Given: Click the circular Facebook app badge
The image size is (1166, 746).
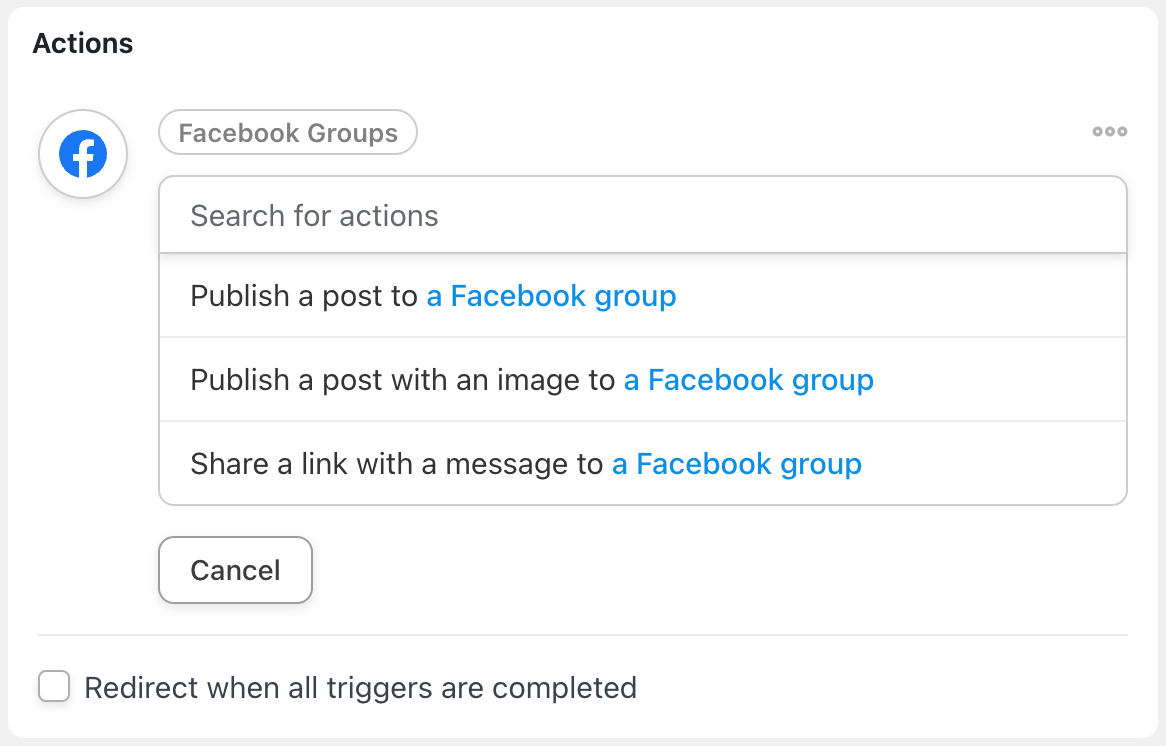Looking at the screenshot, I should (x=83, y=154).
